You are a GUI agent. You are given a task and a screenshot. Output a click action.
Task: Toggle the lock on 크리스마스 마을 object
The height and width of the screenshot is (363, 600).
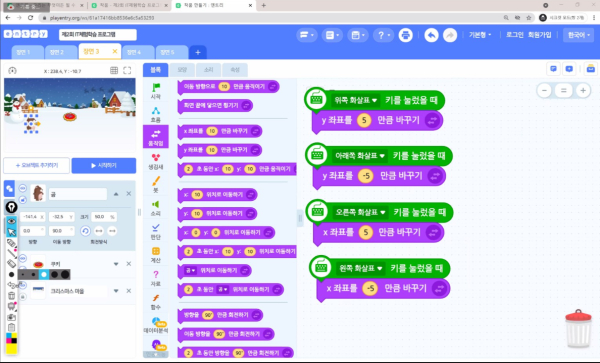[x=23, y=296]
